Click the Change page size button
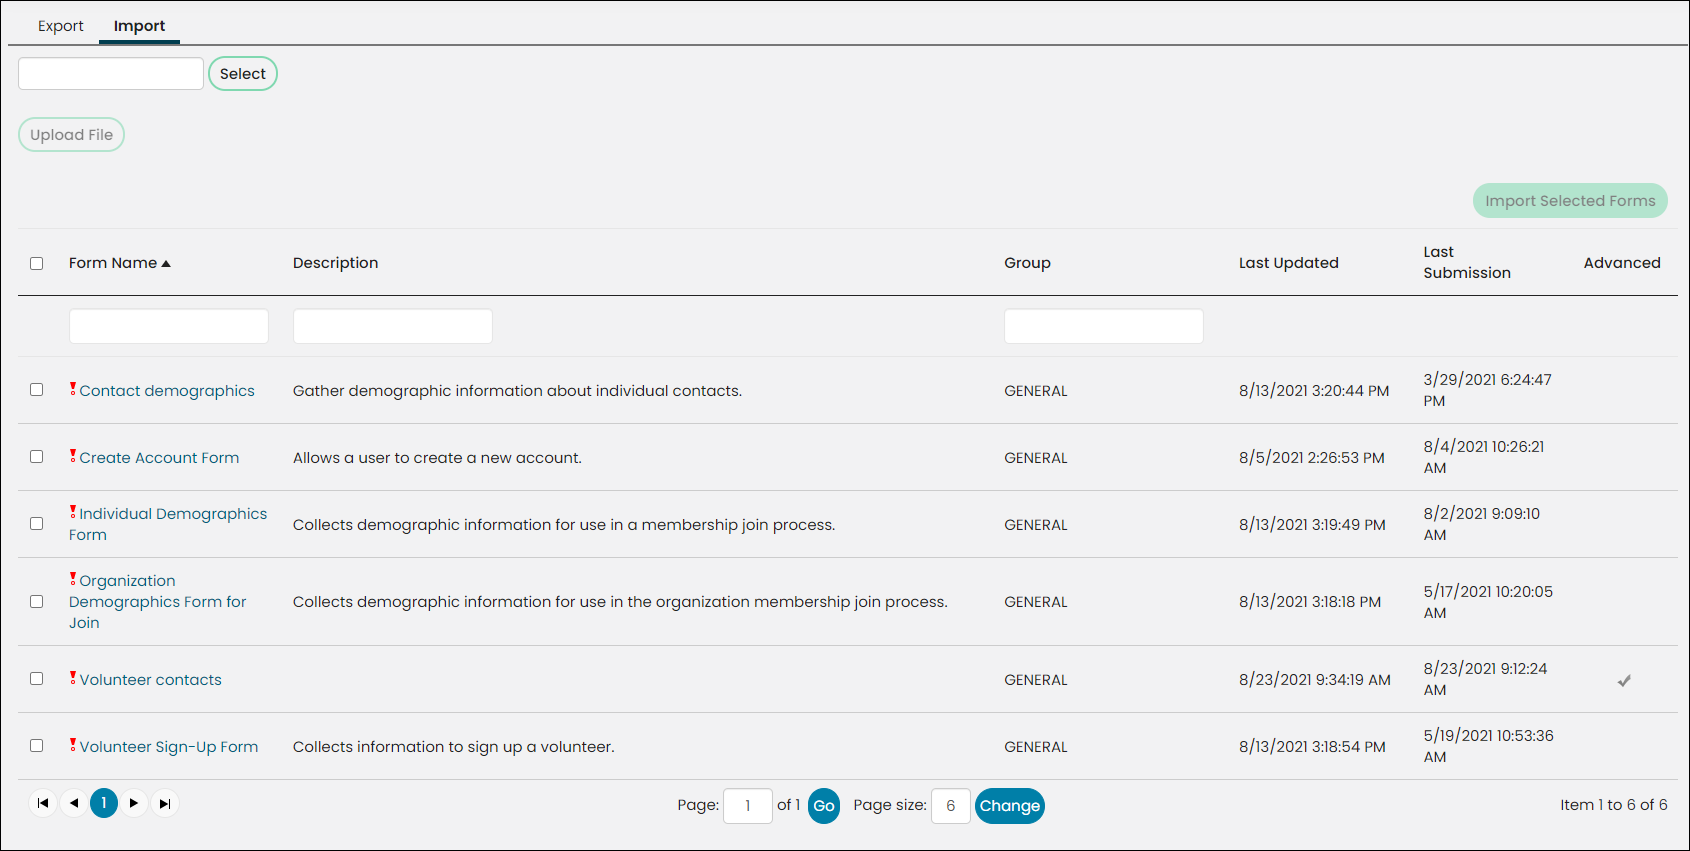This screenshot has height=851, width=1690. coord(1010,806)
